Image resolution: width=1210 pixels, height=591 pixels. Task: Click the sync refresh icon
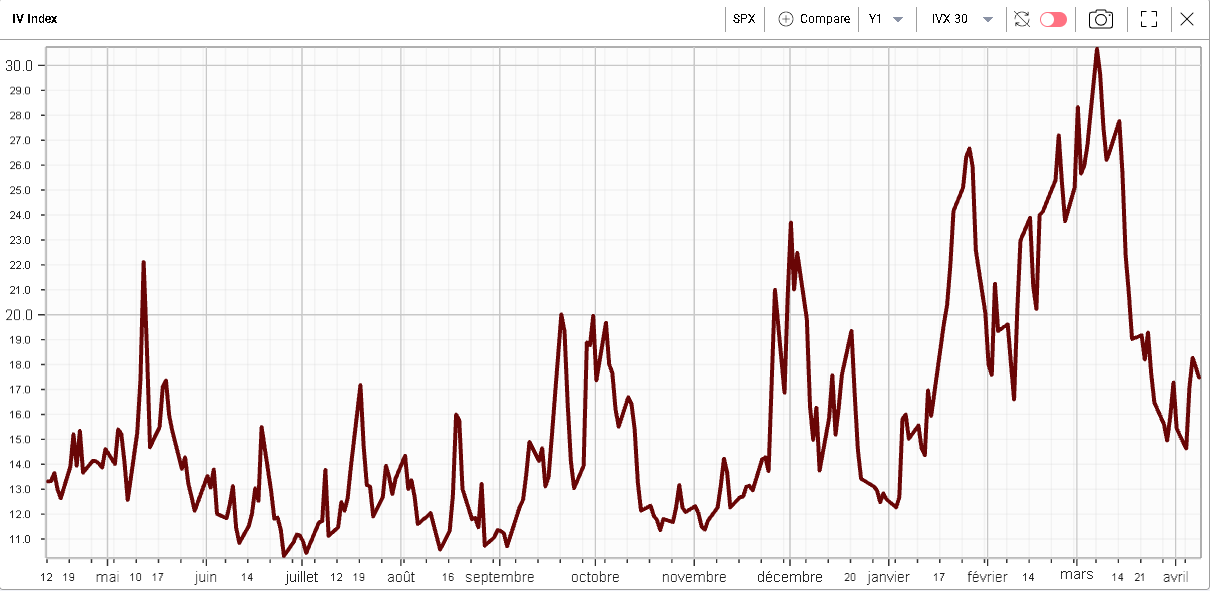click(1021, 19)
